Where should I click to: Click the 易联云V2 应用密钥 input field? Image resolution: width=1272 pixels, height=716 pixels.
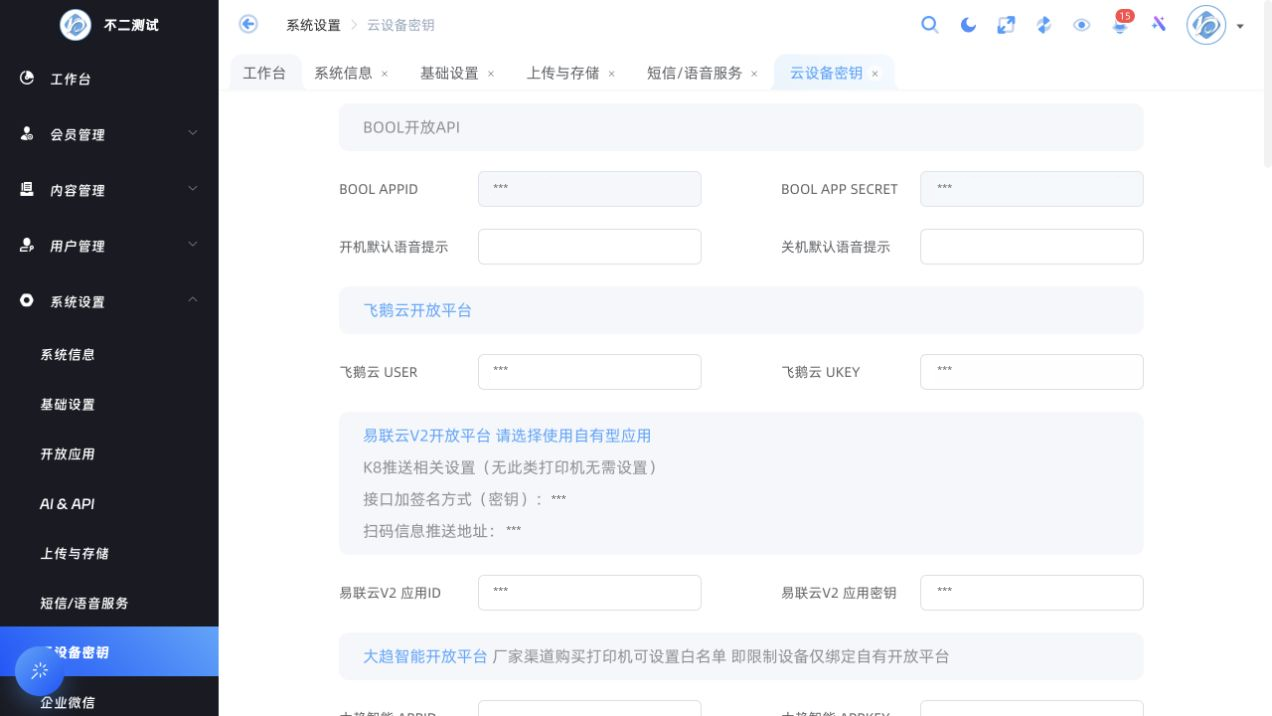click(x=1032, y=593)
